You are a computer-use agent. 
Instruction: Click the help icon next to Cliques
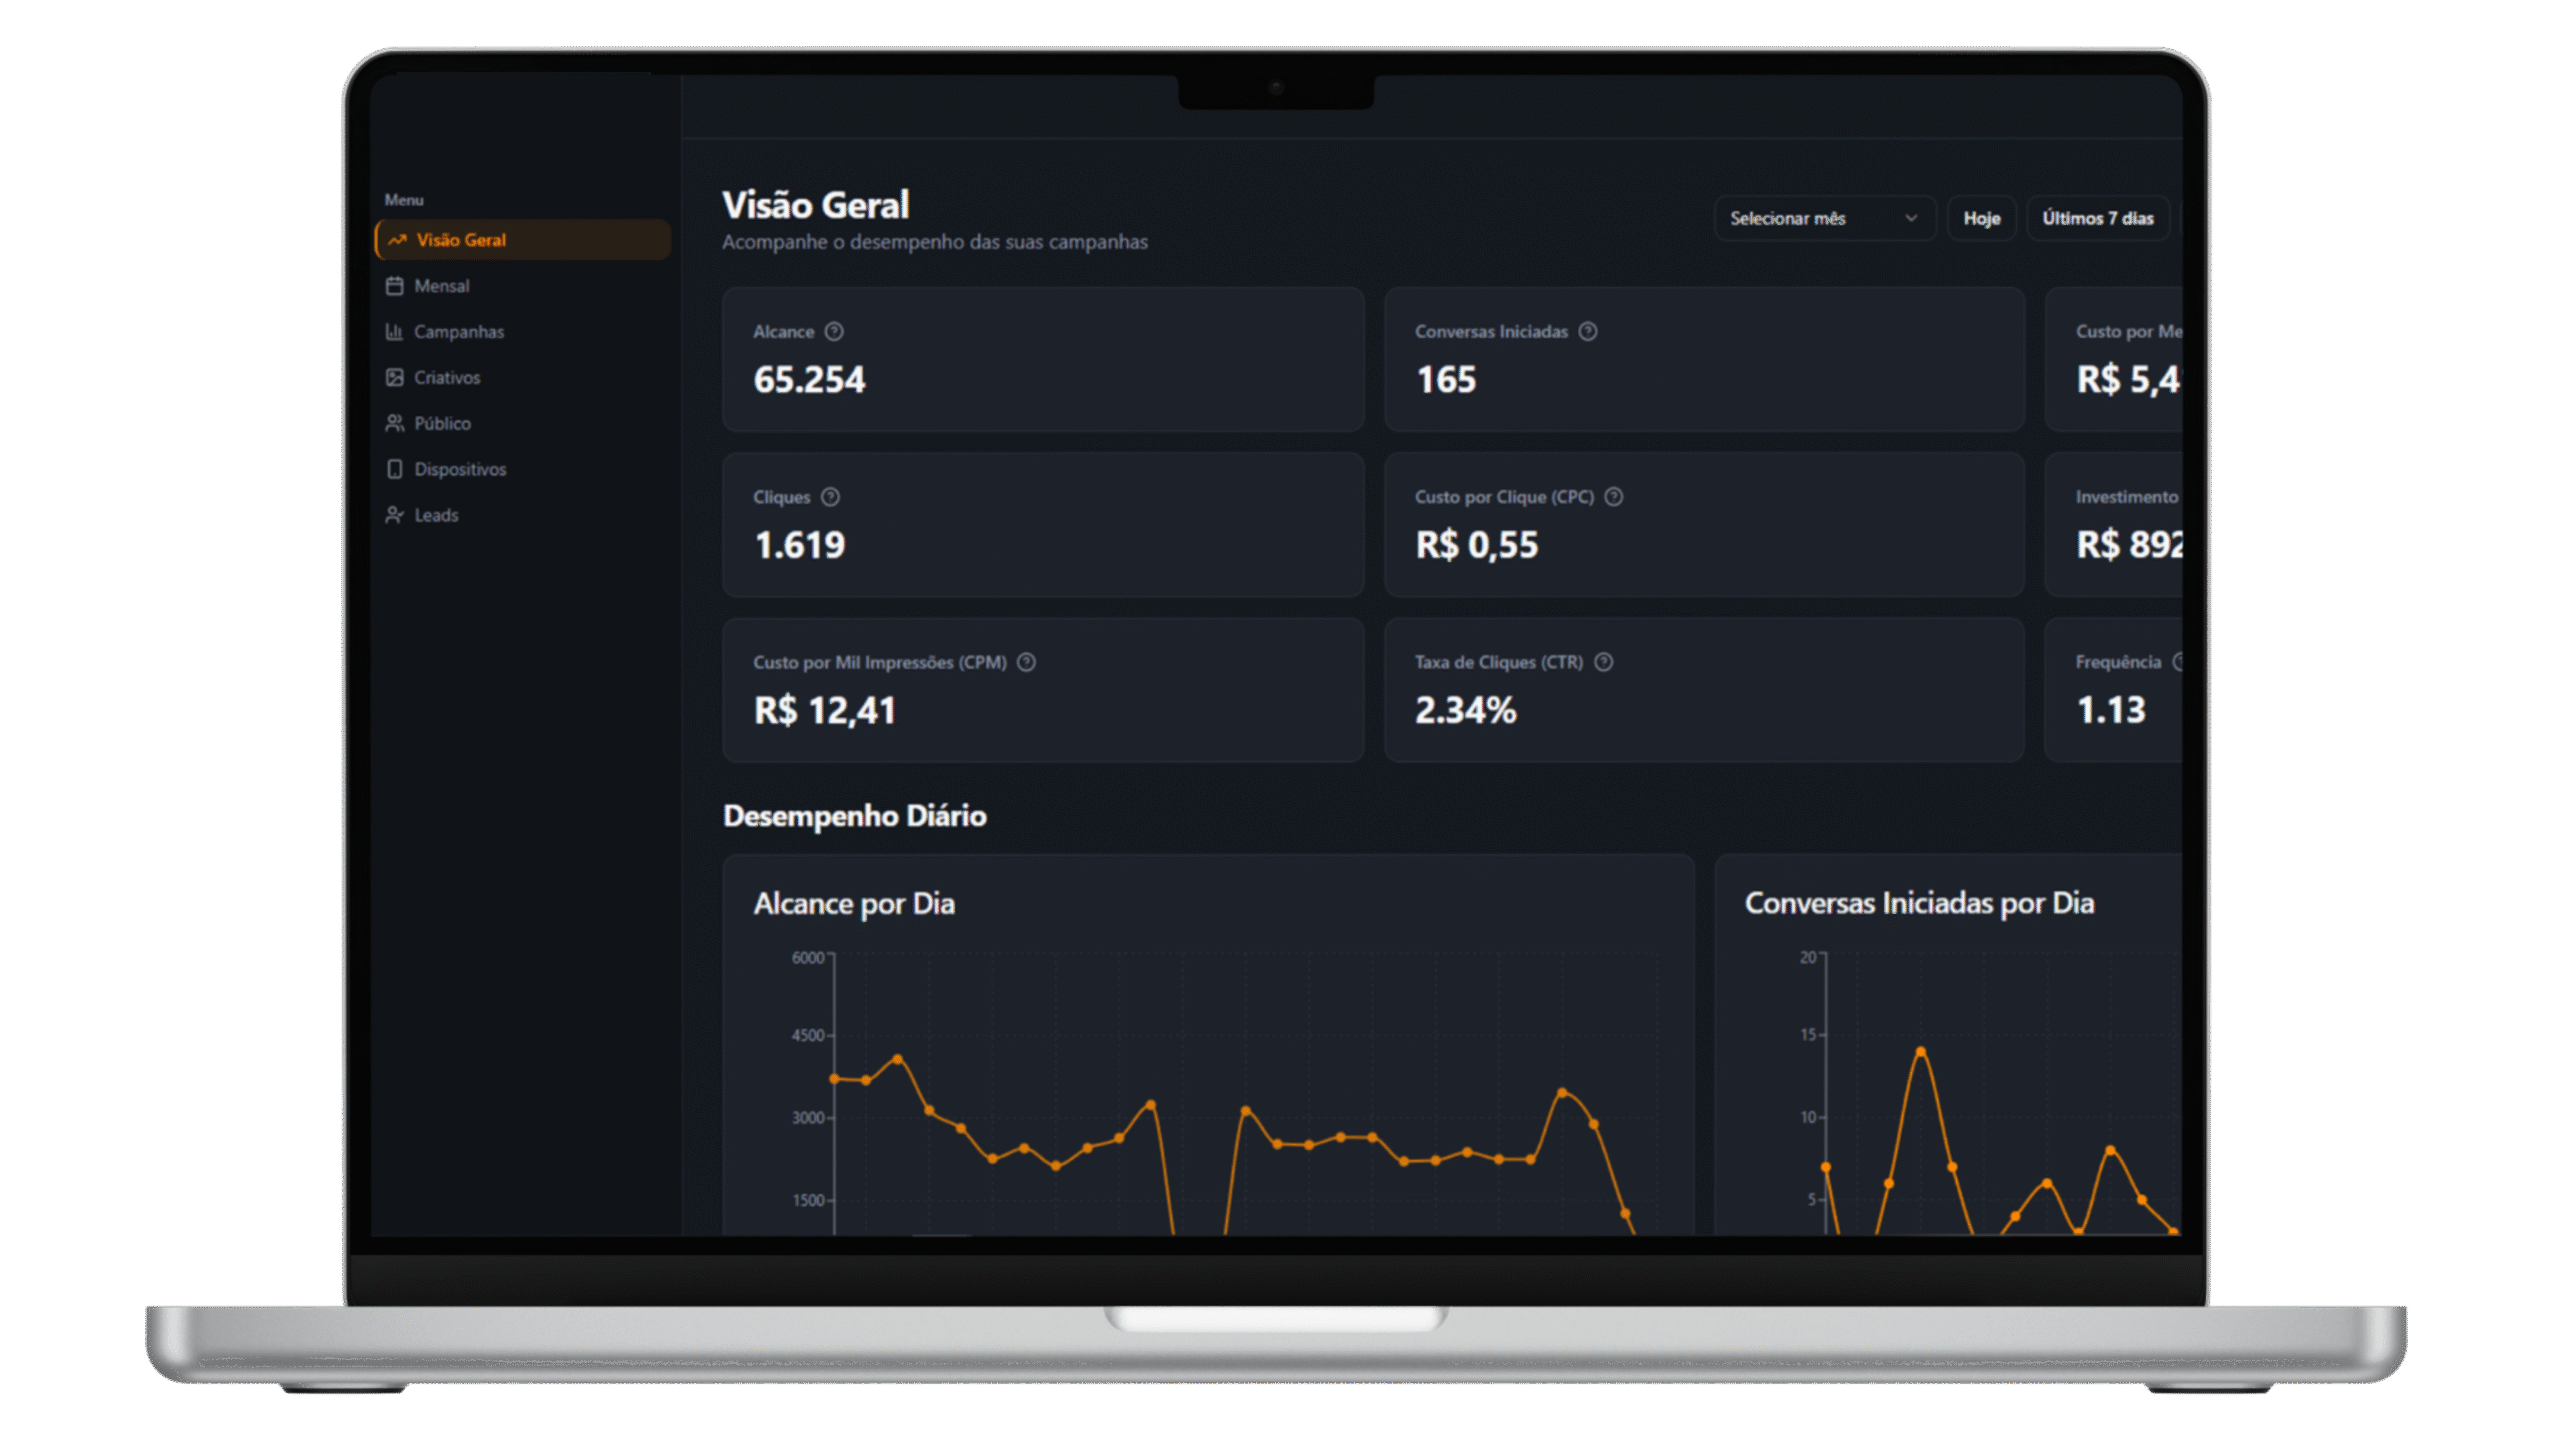pyautogui.click(x=830, y=497)
